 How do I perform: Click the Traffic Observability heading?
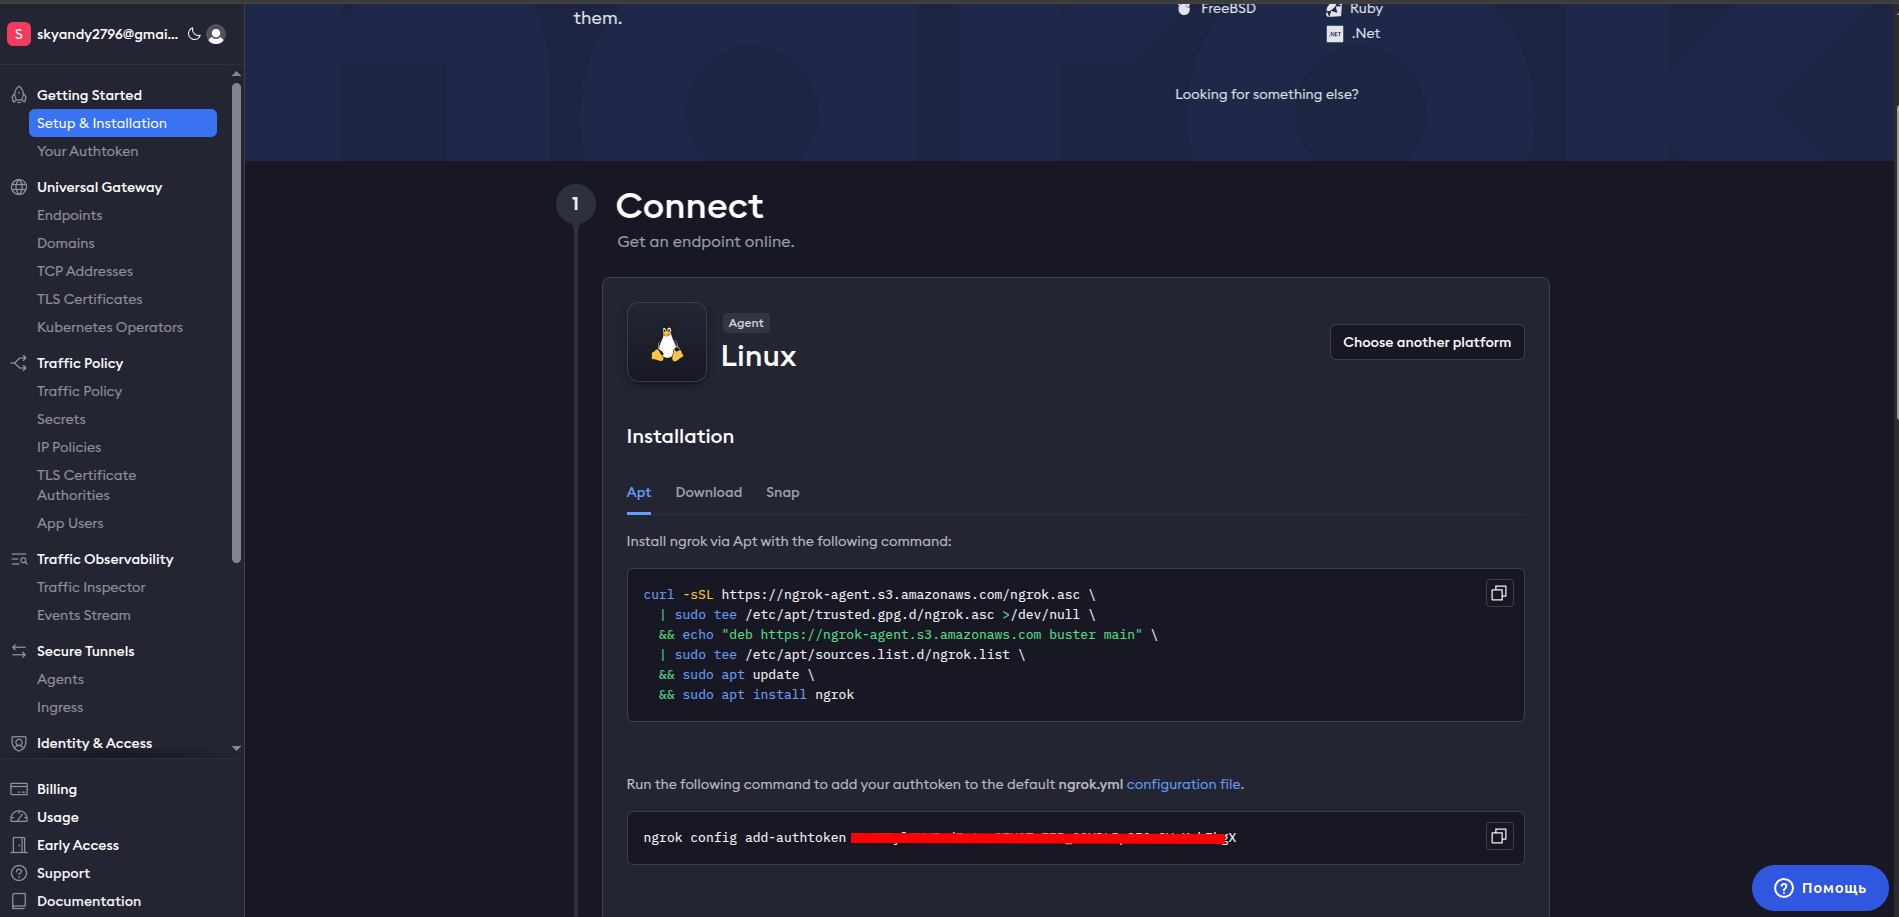pos(105,559)
